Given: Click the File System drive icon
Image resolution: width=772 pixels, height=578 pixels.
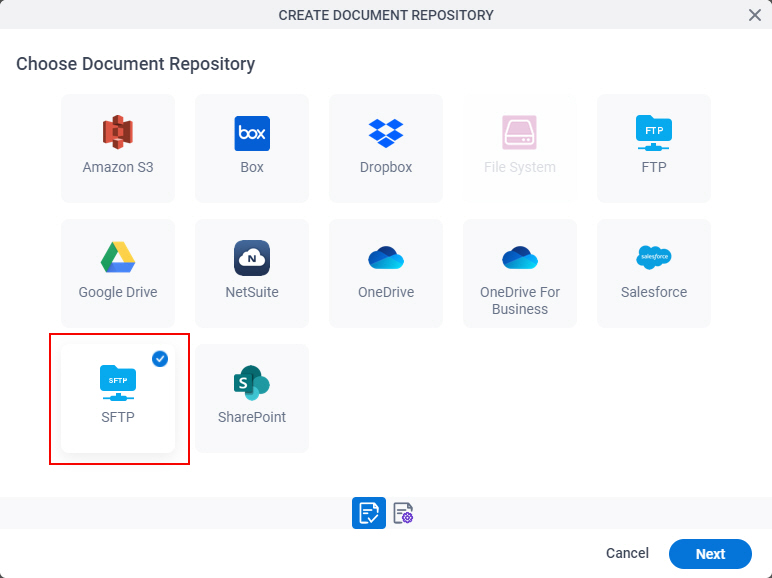Looking at the screenshot, I should (519, 132).
